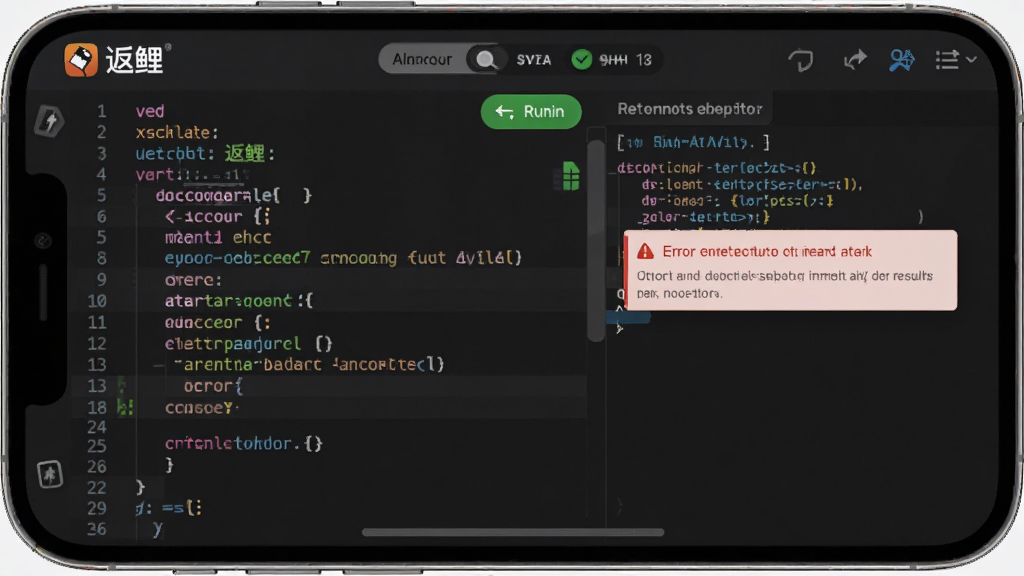
Task: Click the undo arrow icon in header
Action: [801, 61]
